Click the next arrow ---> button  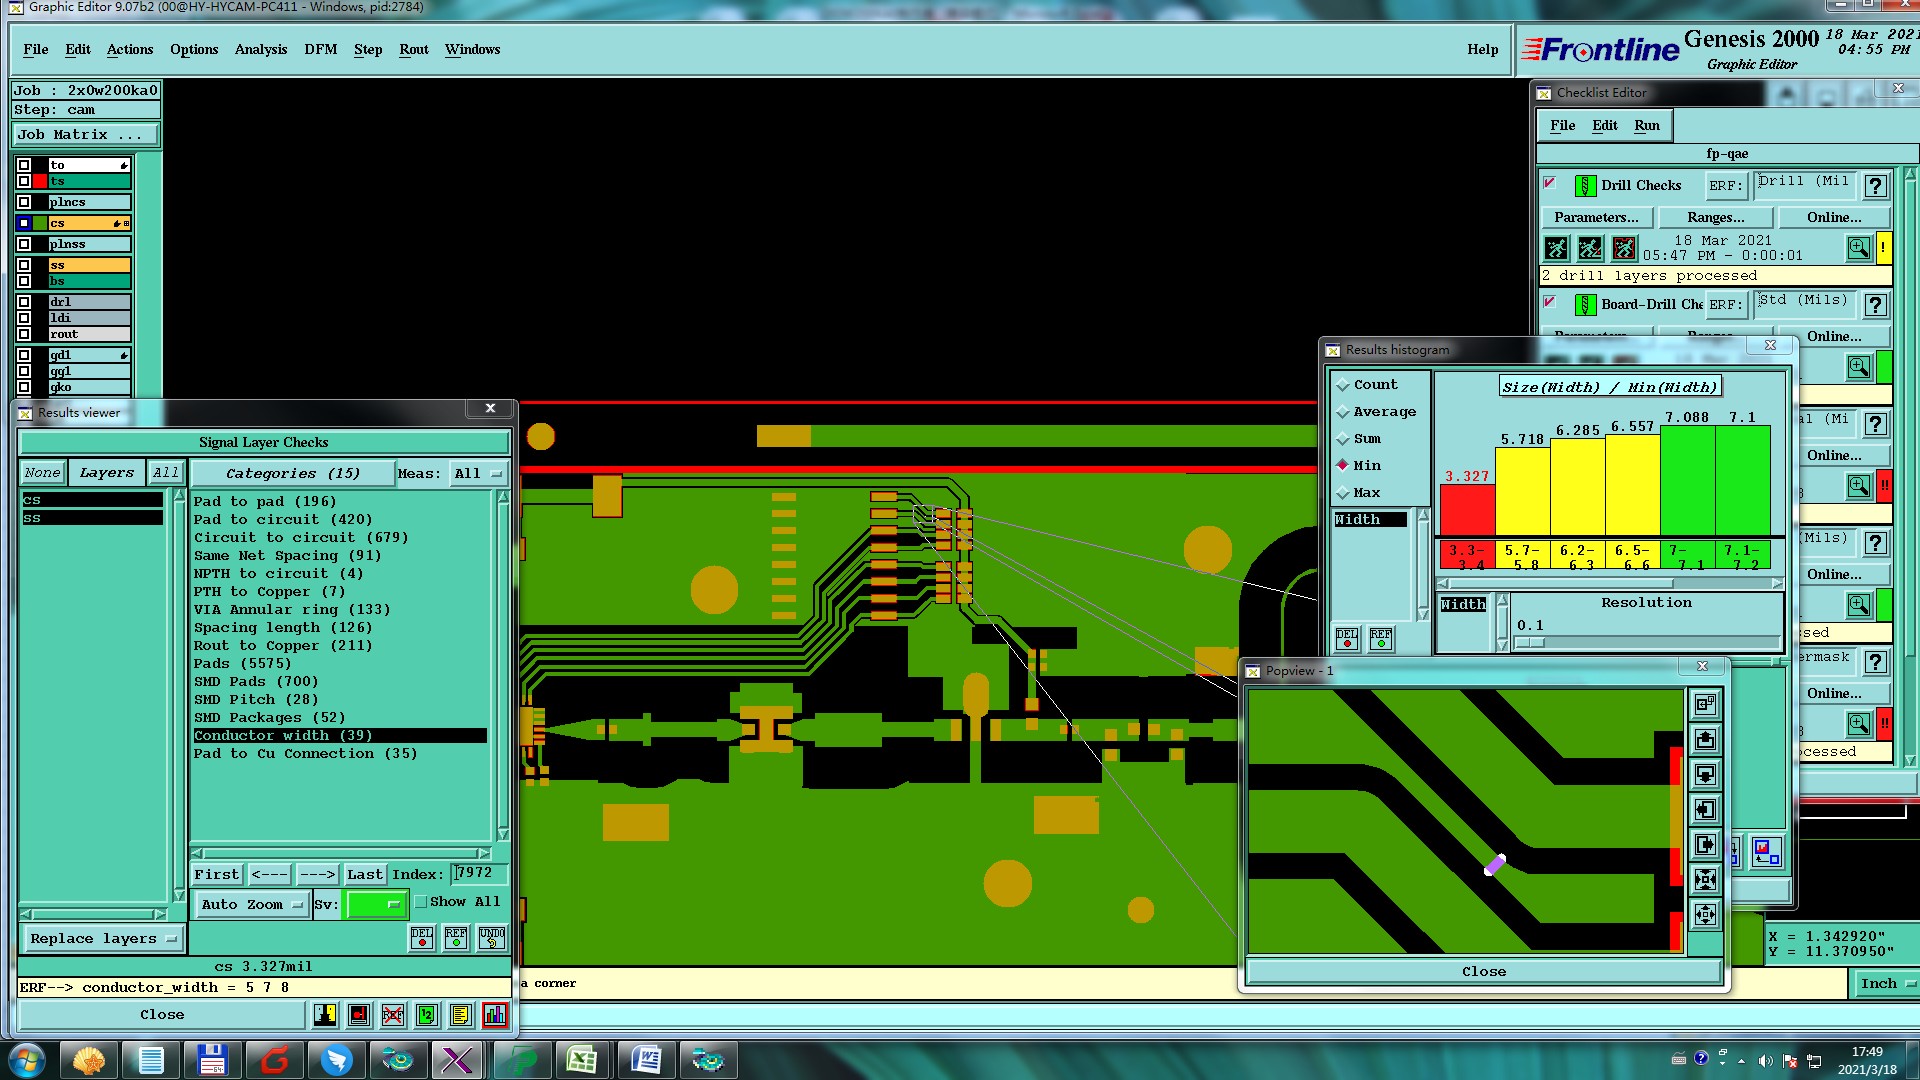[x=318, y=875]
